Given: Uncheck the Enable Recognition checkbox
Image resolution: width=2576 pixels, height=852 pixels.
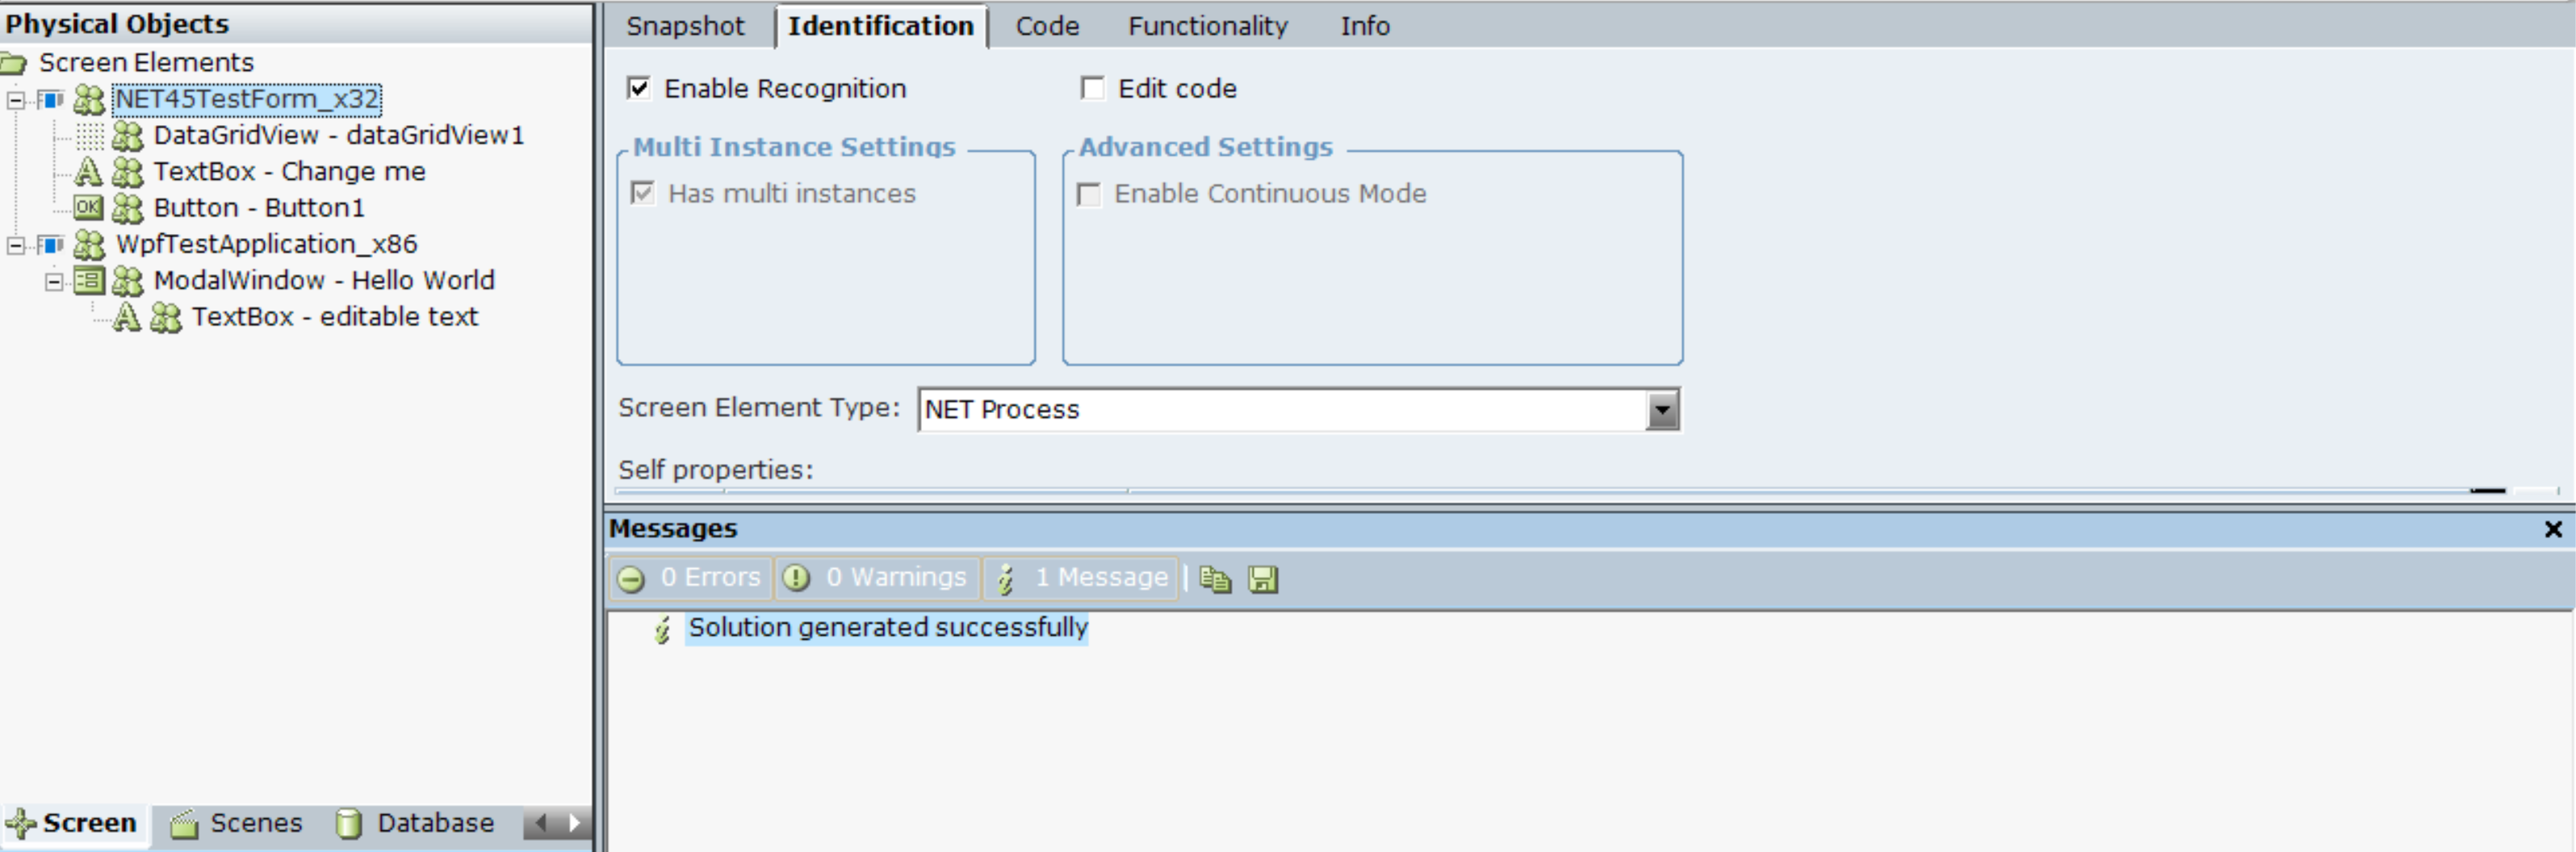Looking at the screenshot, I should tap(639, 89).
